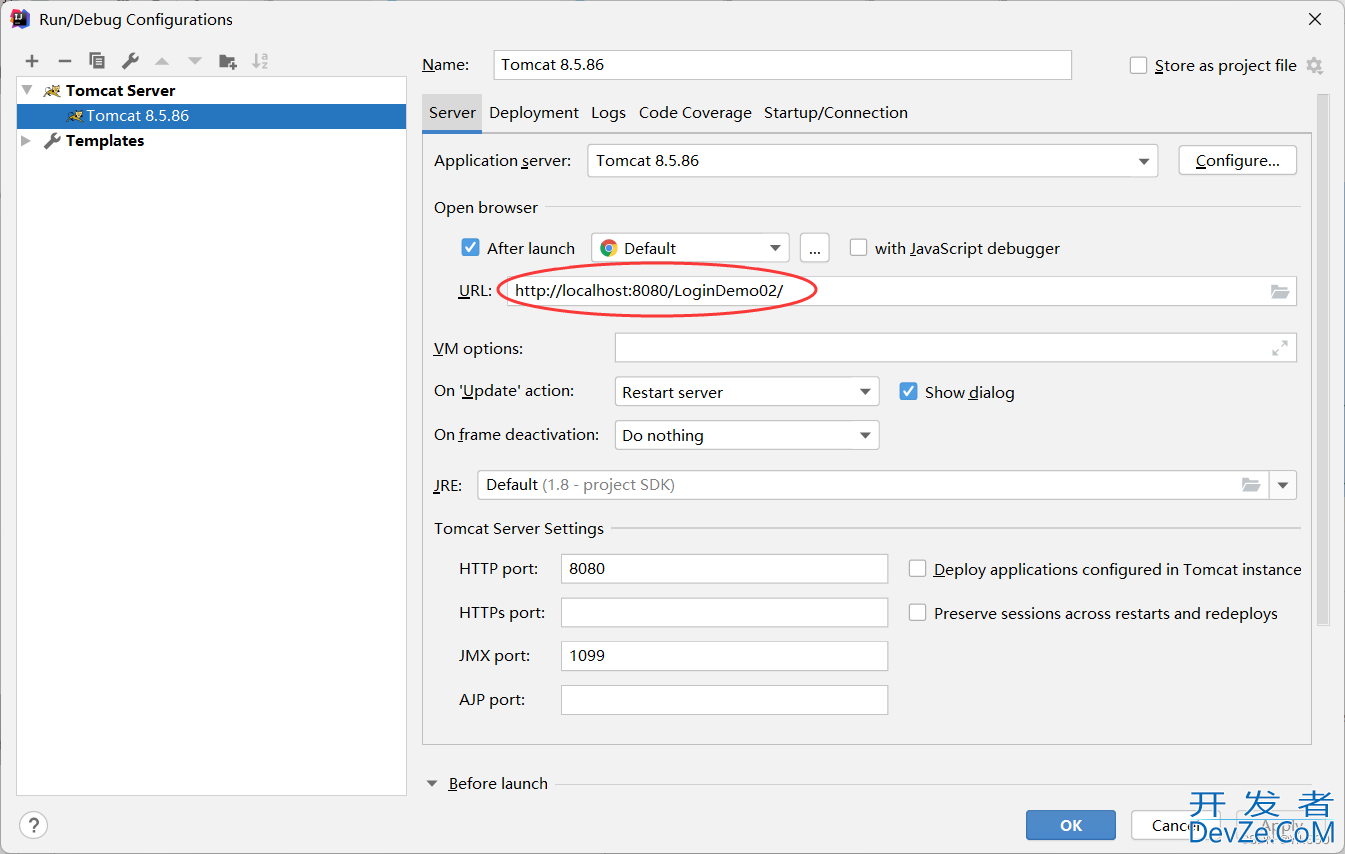The image size is (1345, 854).
Task: Confirm with the OK button
Action: pyautogui.click(x=1071, y=825)
